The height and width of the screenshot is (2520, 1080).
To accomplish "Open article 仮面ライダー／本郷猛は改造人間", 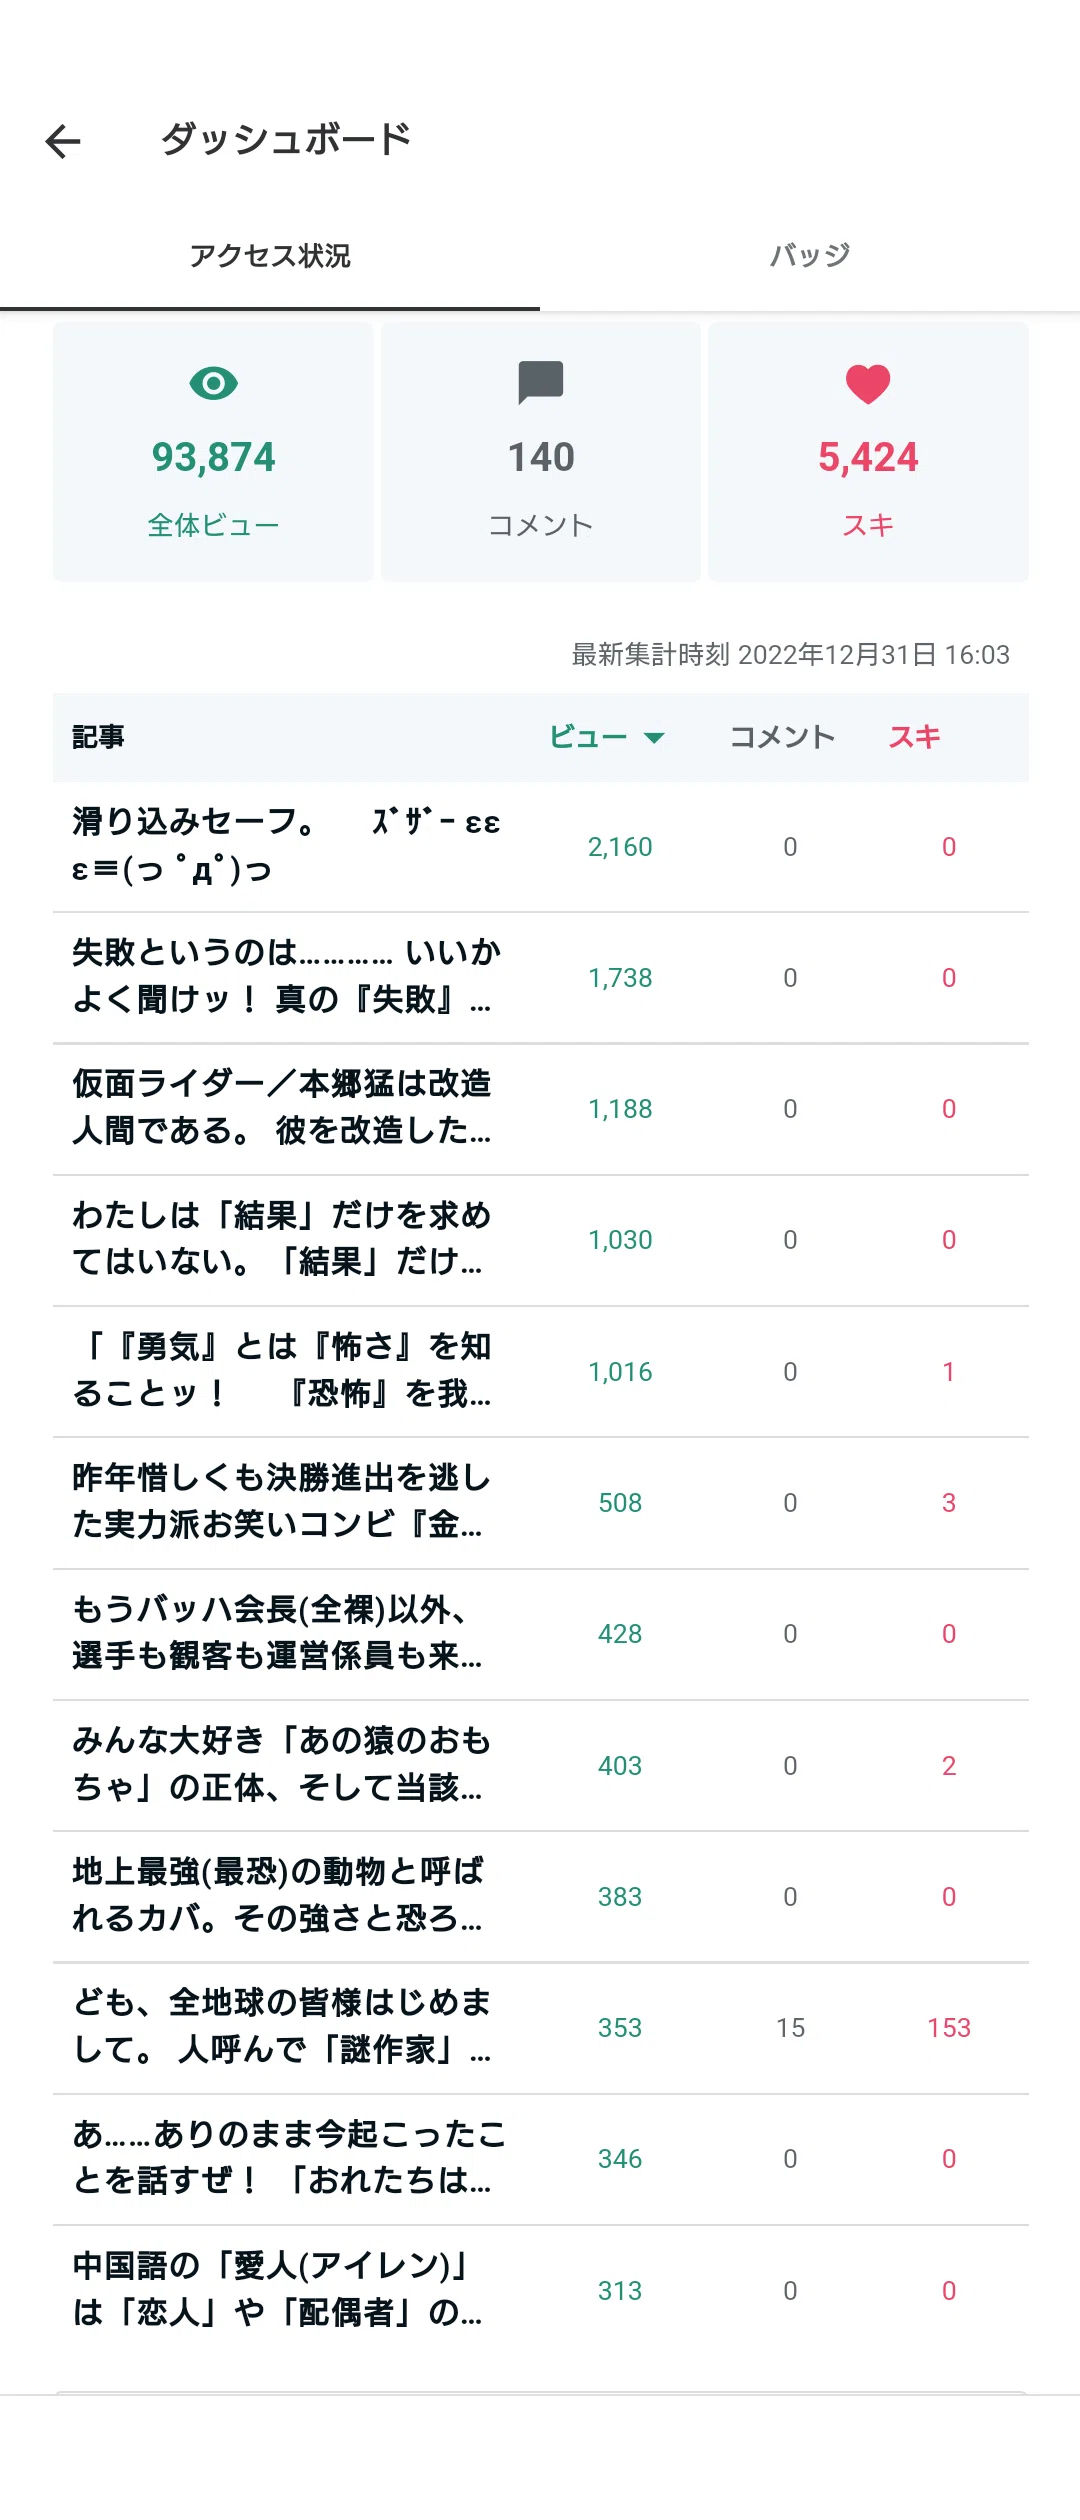I will pyautogui.click(x=540, y=1108).
